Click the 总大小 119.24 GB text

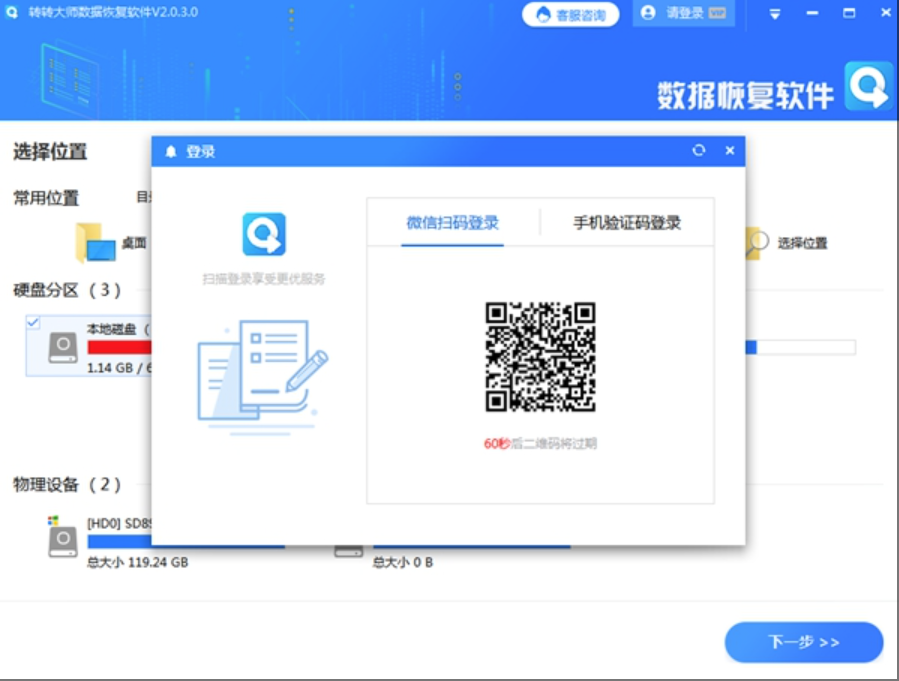click(138, 562)
